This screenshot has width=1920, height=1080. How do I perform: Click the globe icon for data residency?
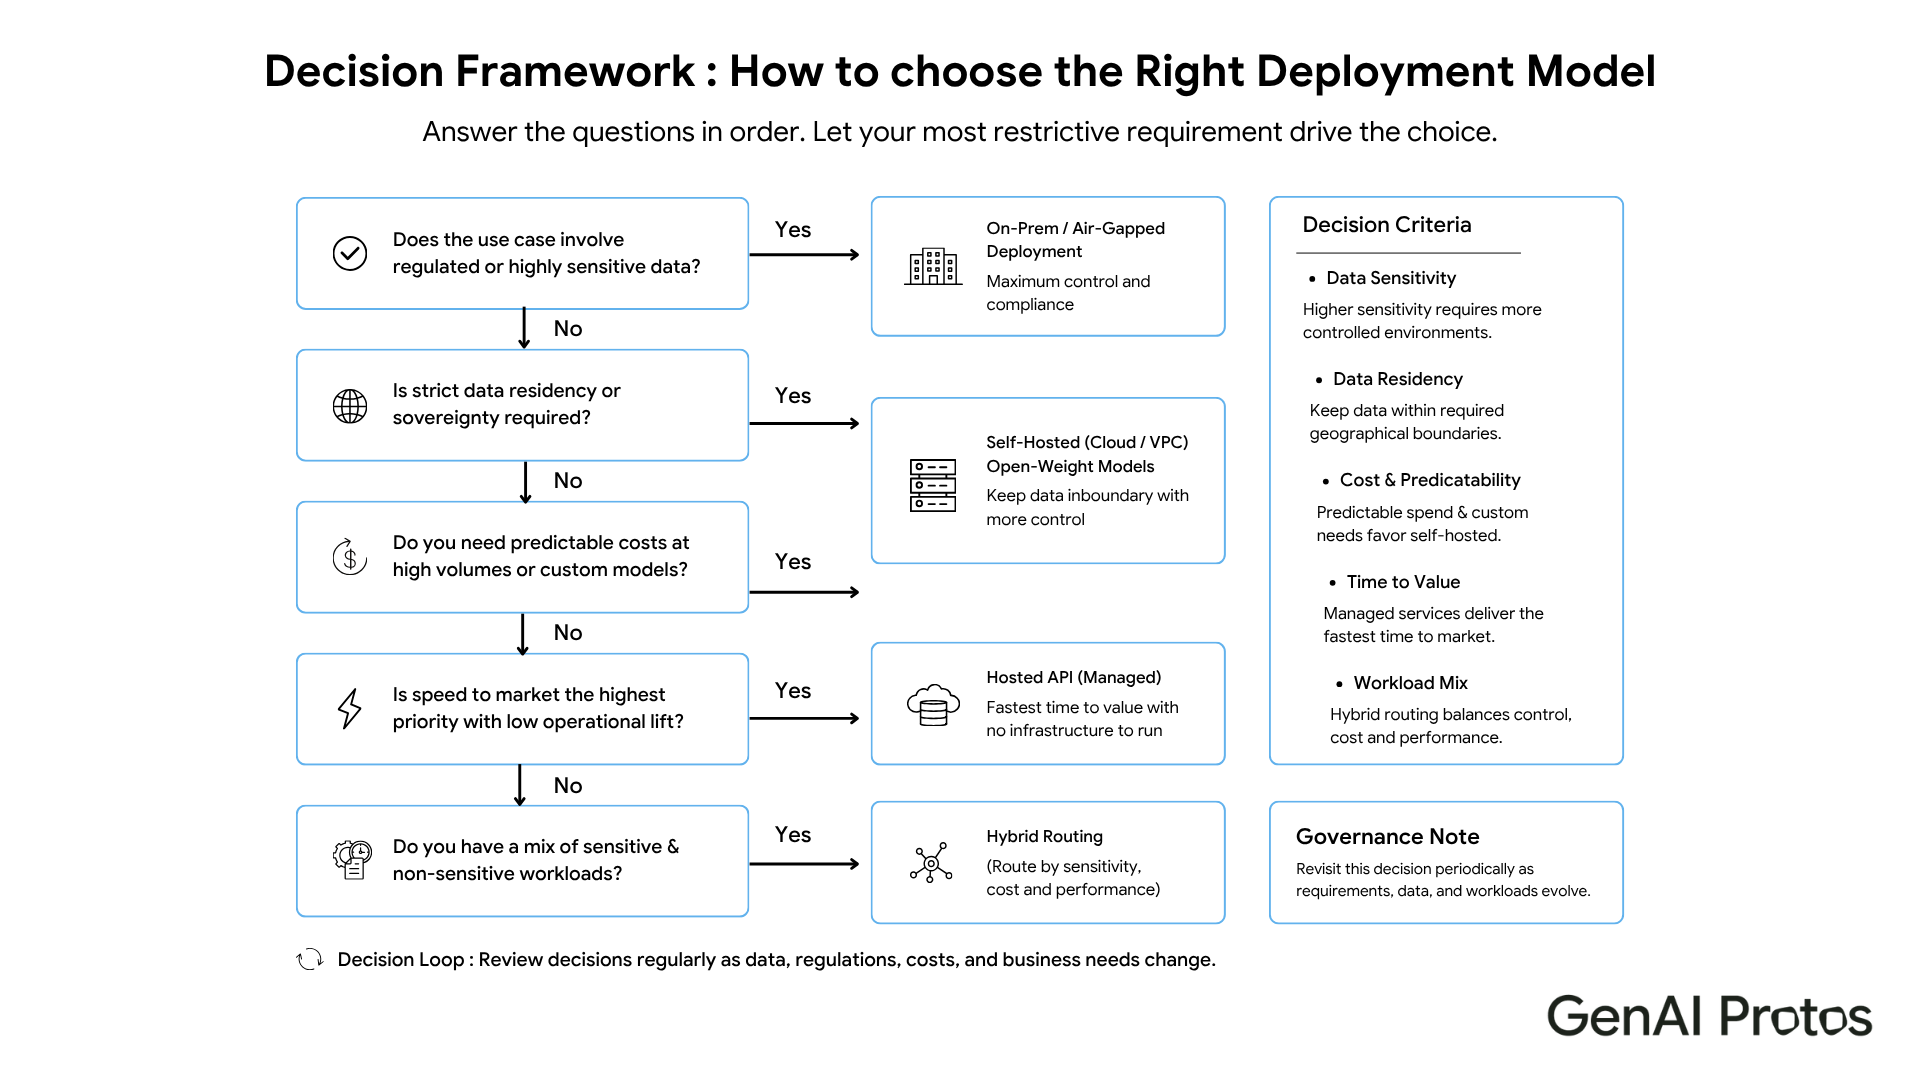(x=350, y=406)
